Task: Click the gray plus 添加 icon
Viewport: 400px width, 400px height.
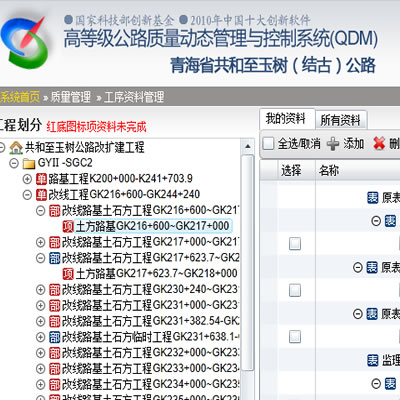Action: click(x=333, y=144)
